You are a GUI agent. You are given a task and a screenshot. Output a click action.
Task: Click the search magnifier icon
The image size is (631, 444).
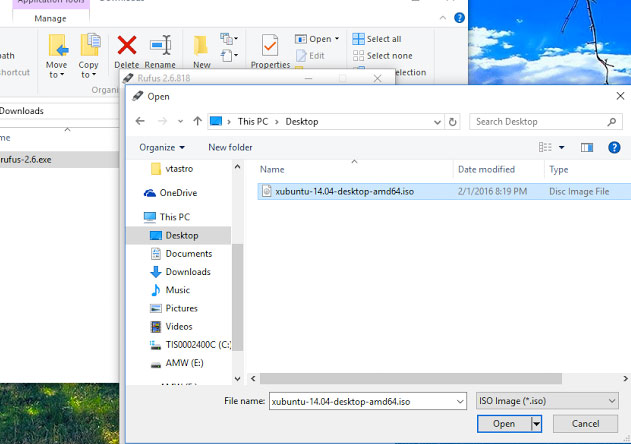[612, 122]
